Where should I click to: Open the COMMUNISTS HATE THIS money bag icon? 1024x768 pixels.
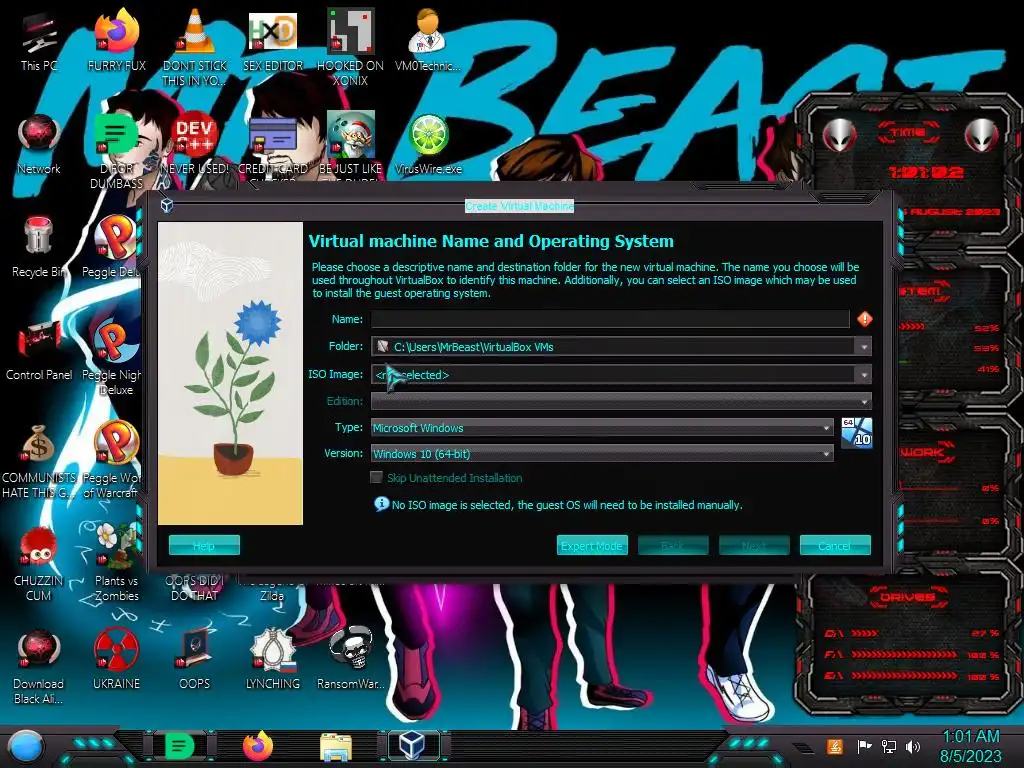pos(39,460)
